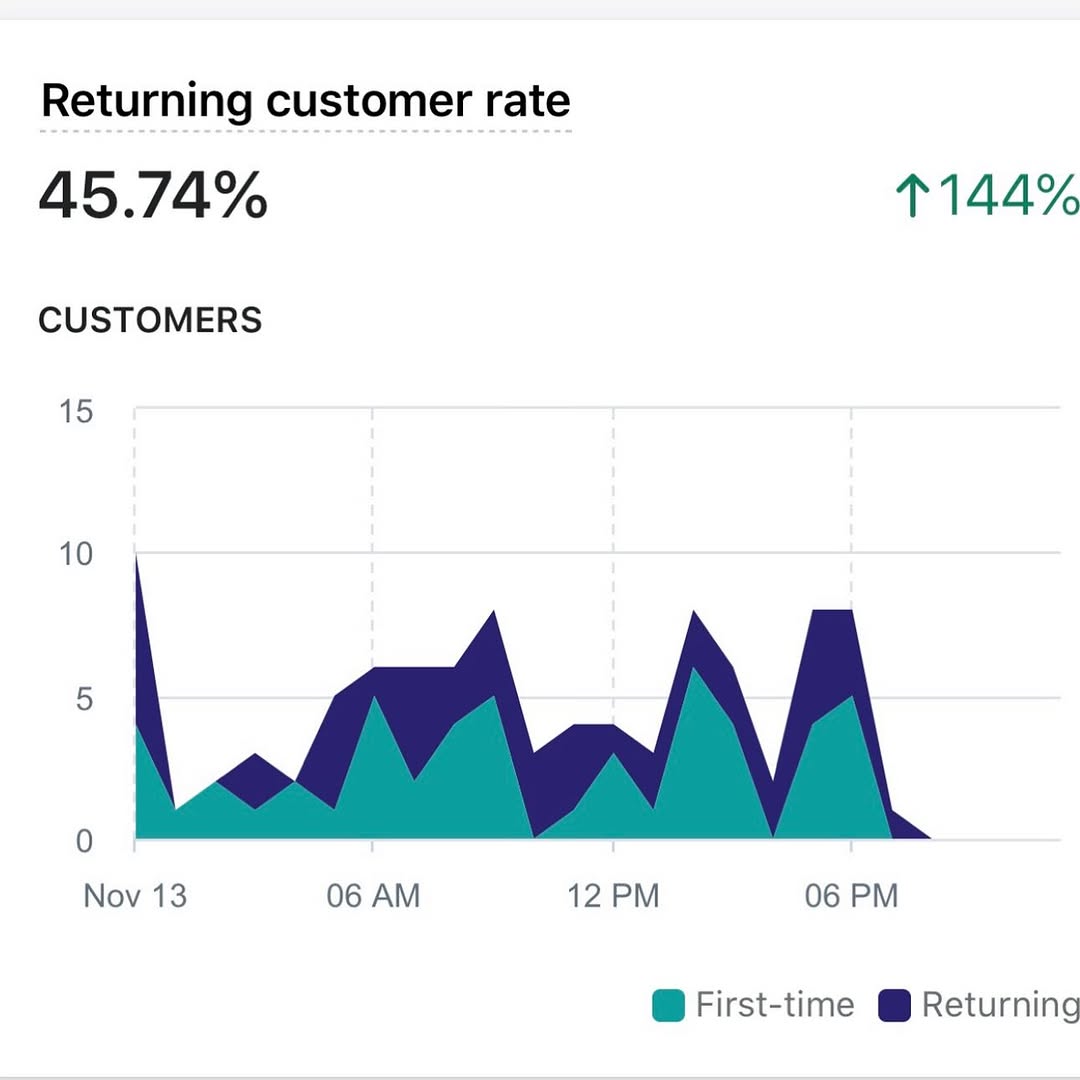
Task: Click the 45.74% rate value
Action: point(153,195)
